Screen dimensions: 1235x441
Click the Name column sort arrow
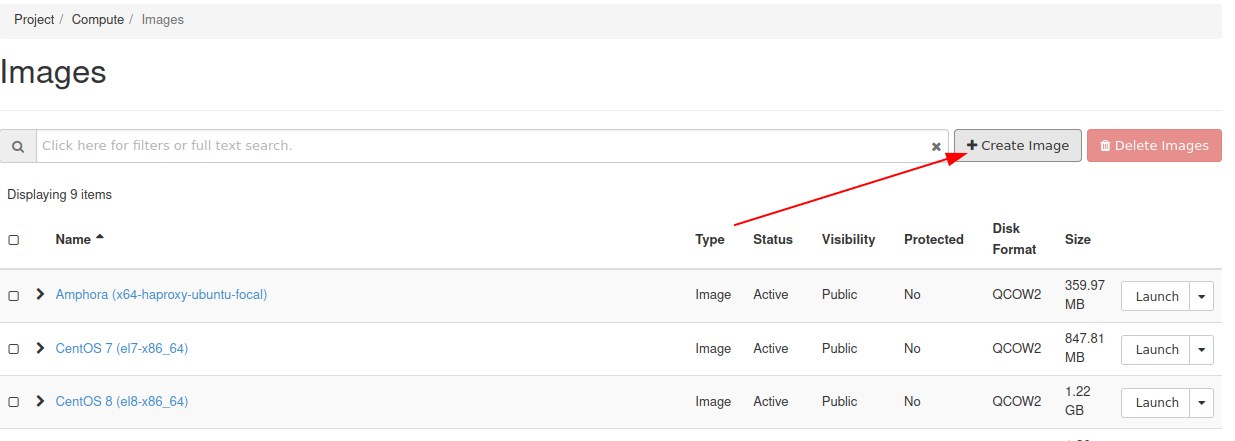point(100,238)
